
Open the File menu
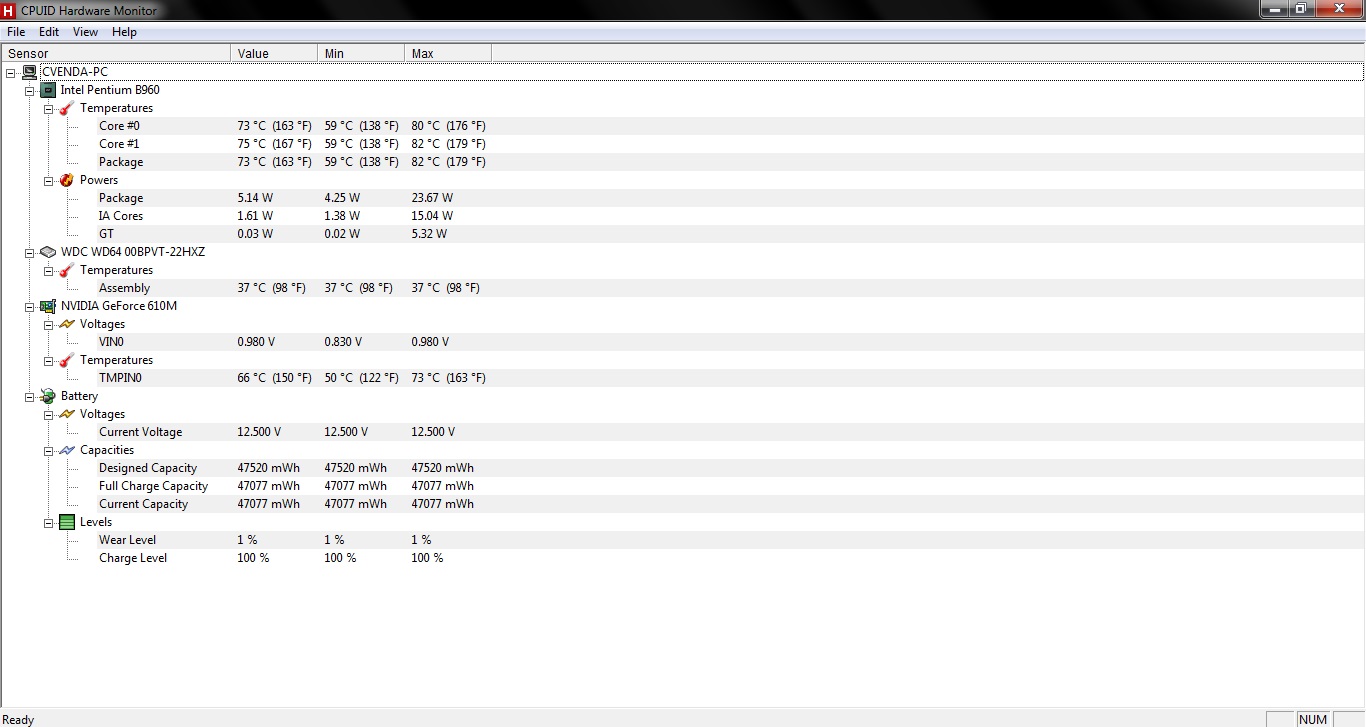click(16, 32)
